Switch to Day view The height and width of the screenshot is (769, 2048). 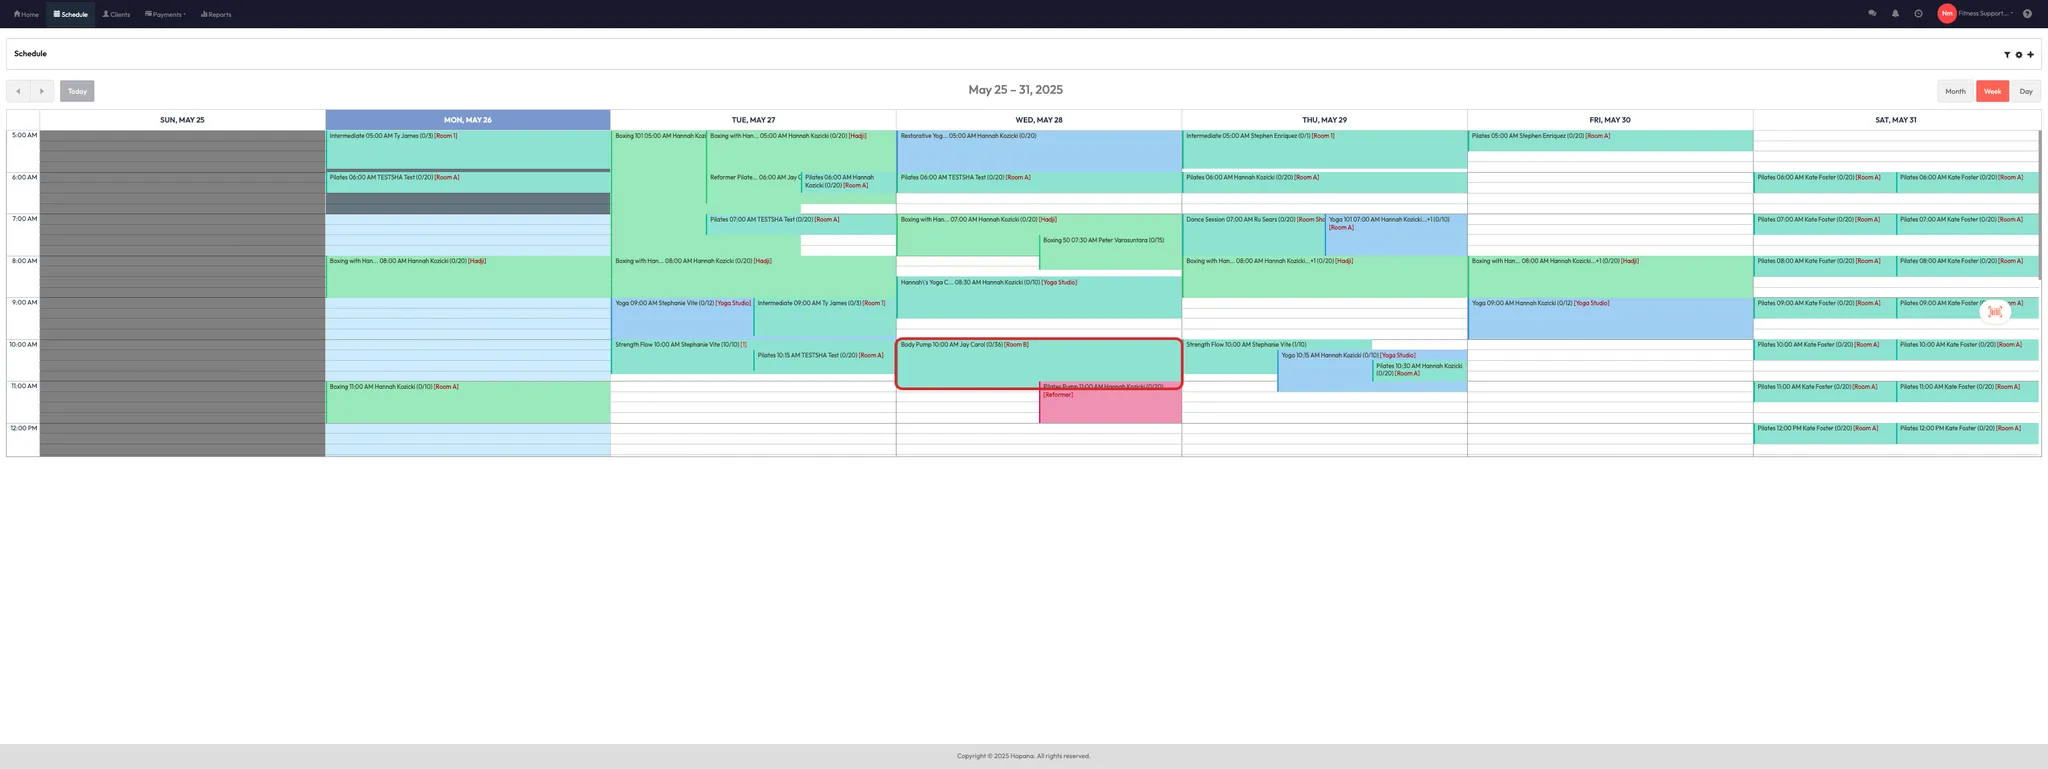point(2025,91)
